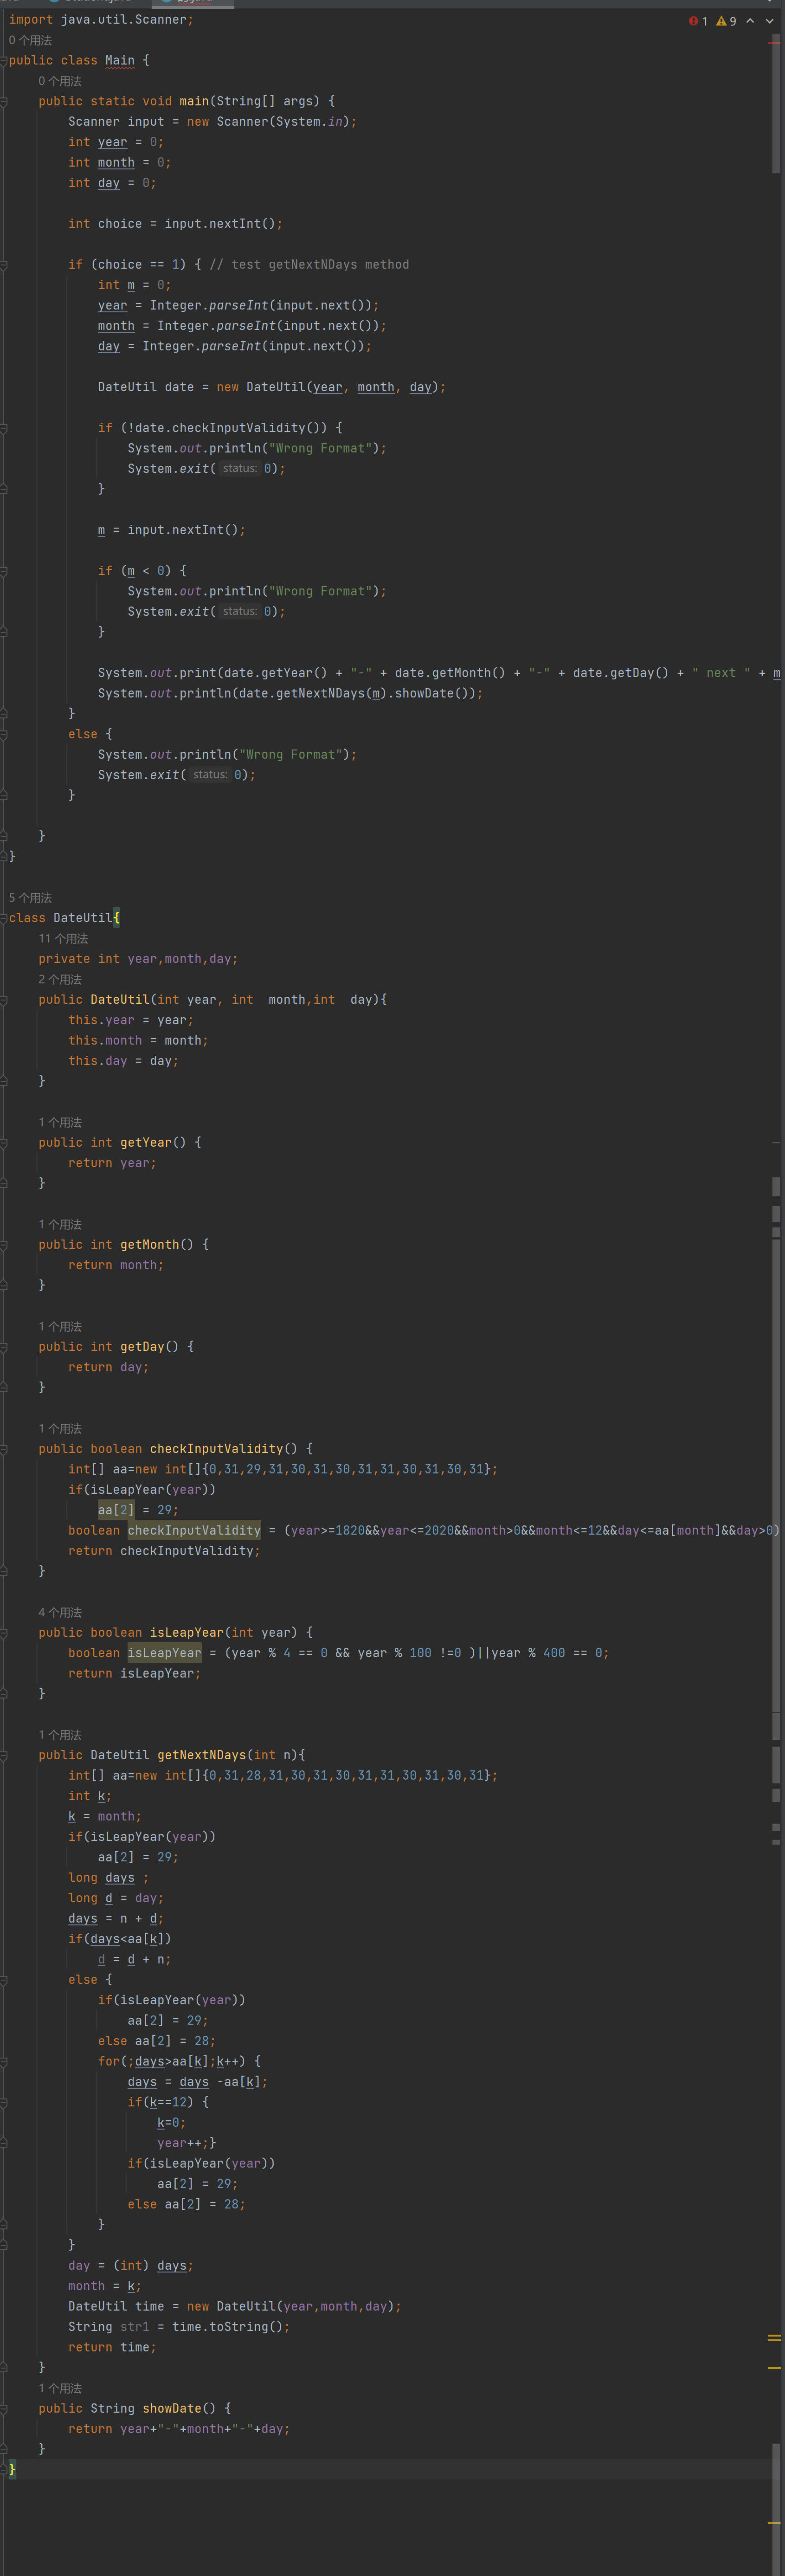
Task: Open '11 个用法' usages hint for fields
Action: tap(63, 939)
